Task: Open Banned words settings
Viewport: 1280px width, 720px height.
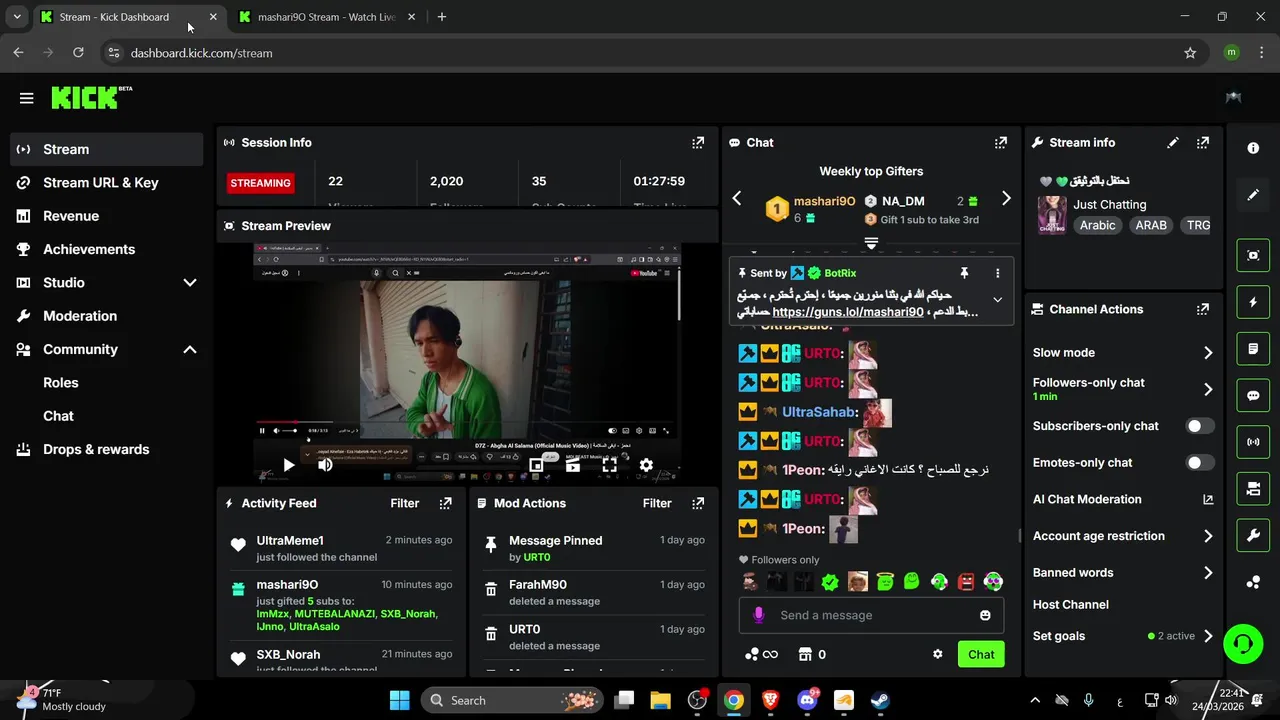Action: click(x=1123, y=573)
